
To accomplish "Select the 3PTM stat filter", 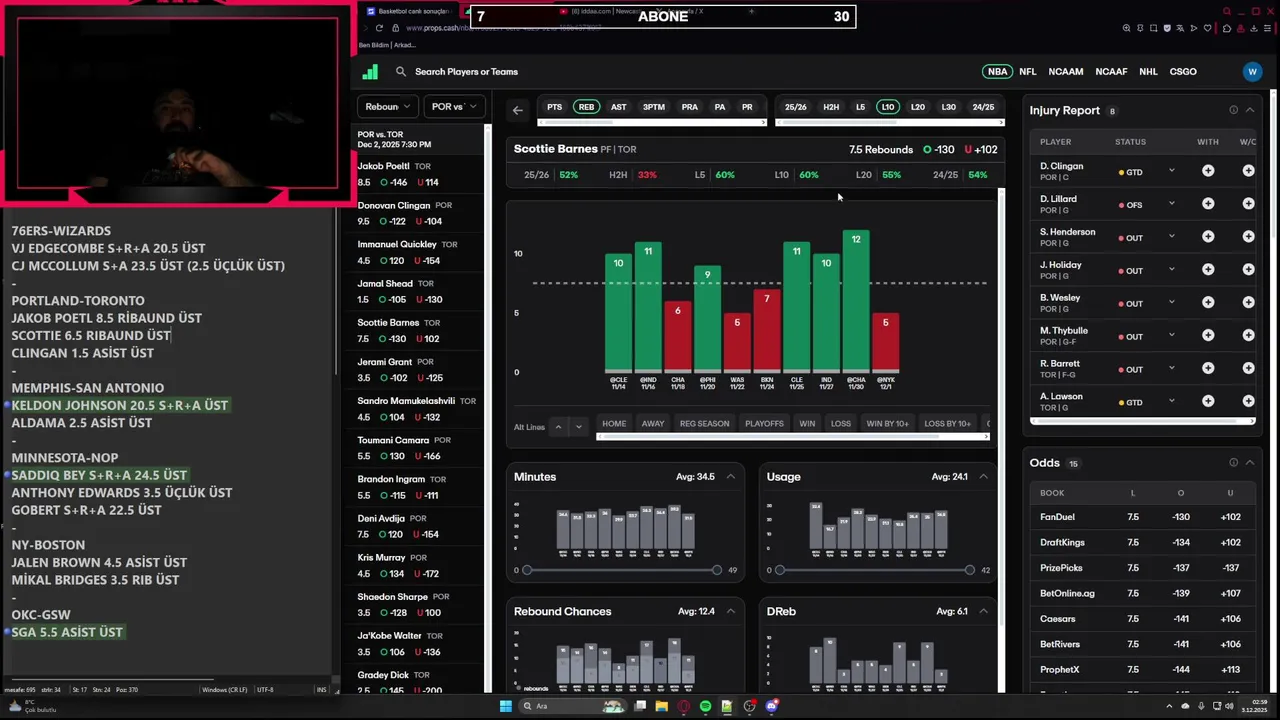I will pyautogui.click(x=654, y=107).
